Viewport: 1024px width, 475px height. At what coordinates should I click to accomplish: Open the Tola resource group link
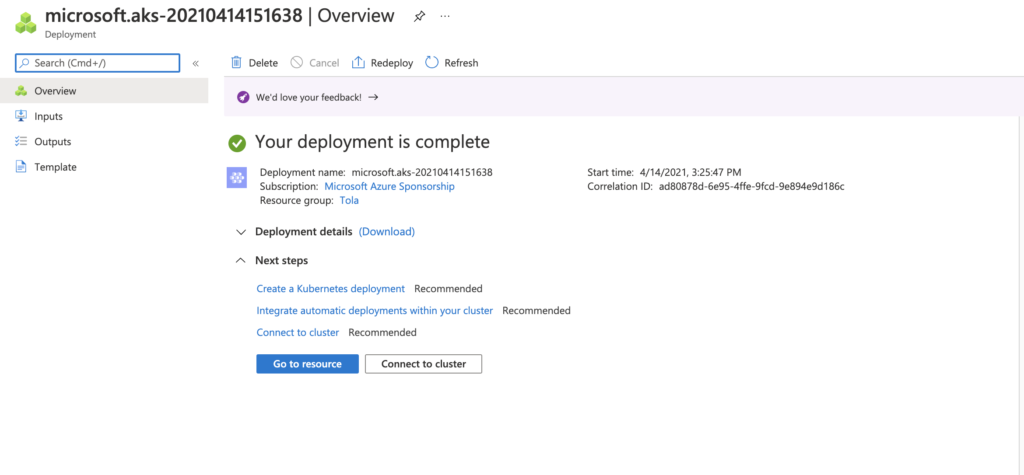[x=349, y=201]
